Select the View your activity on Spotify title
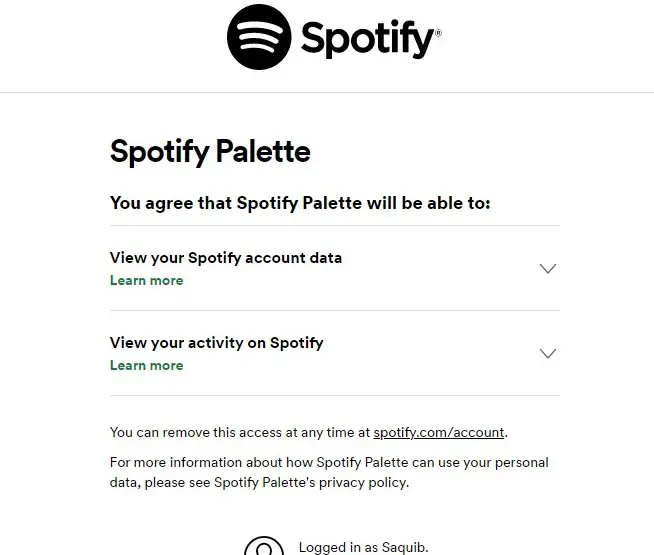 pyautogui.click(x=216, y=343)
